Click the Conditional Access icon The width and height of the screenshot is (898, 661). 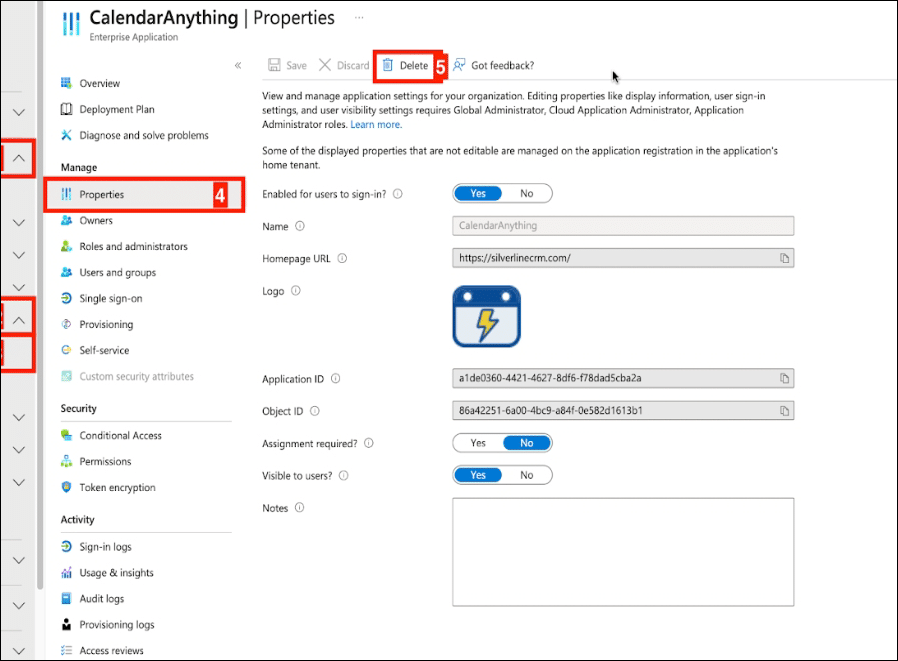(66, 435)
